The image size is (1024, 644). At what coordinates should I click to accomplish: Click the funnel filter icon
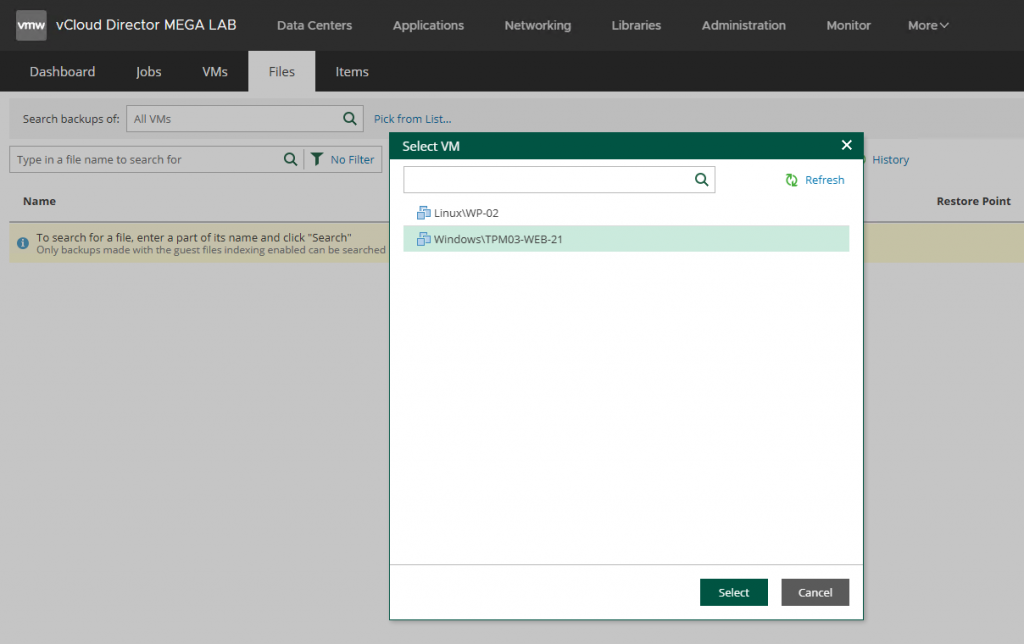click(317, 159)
